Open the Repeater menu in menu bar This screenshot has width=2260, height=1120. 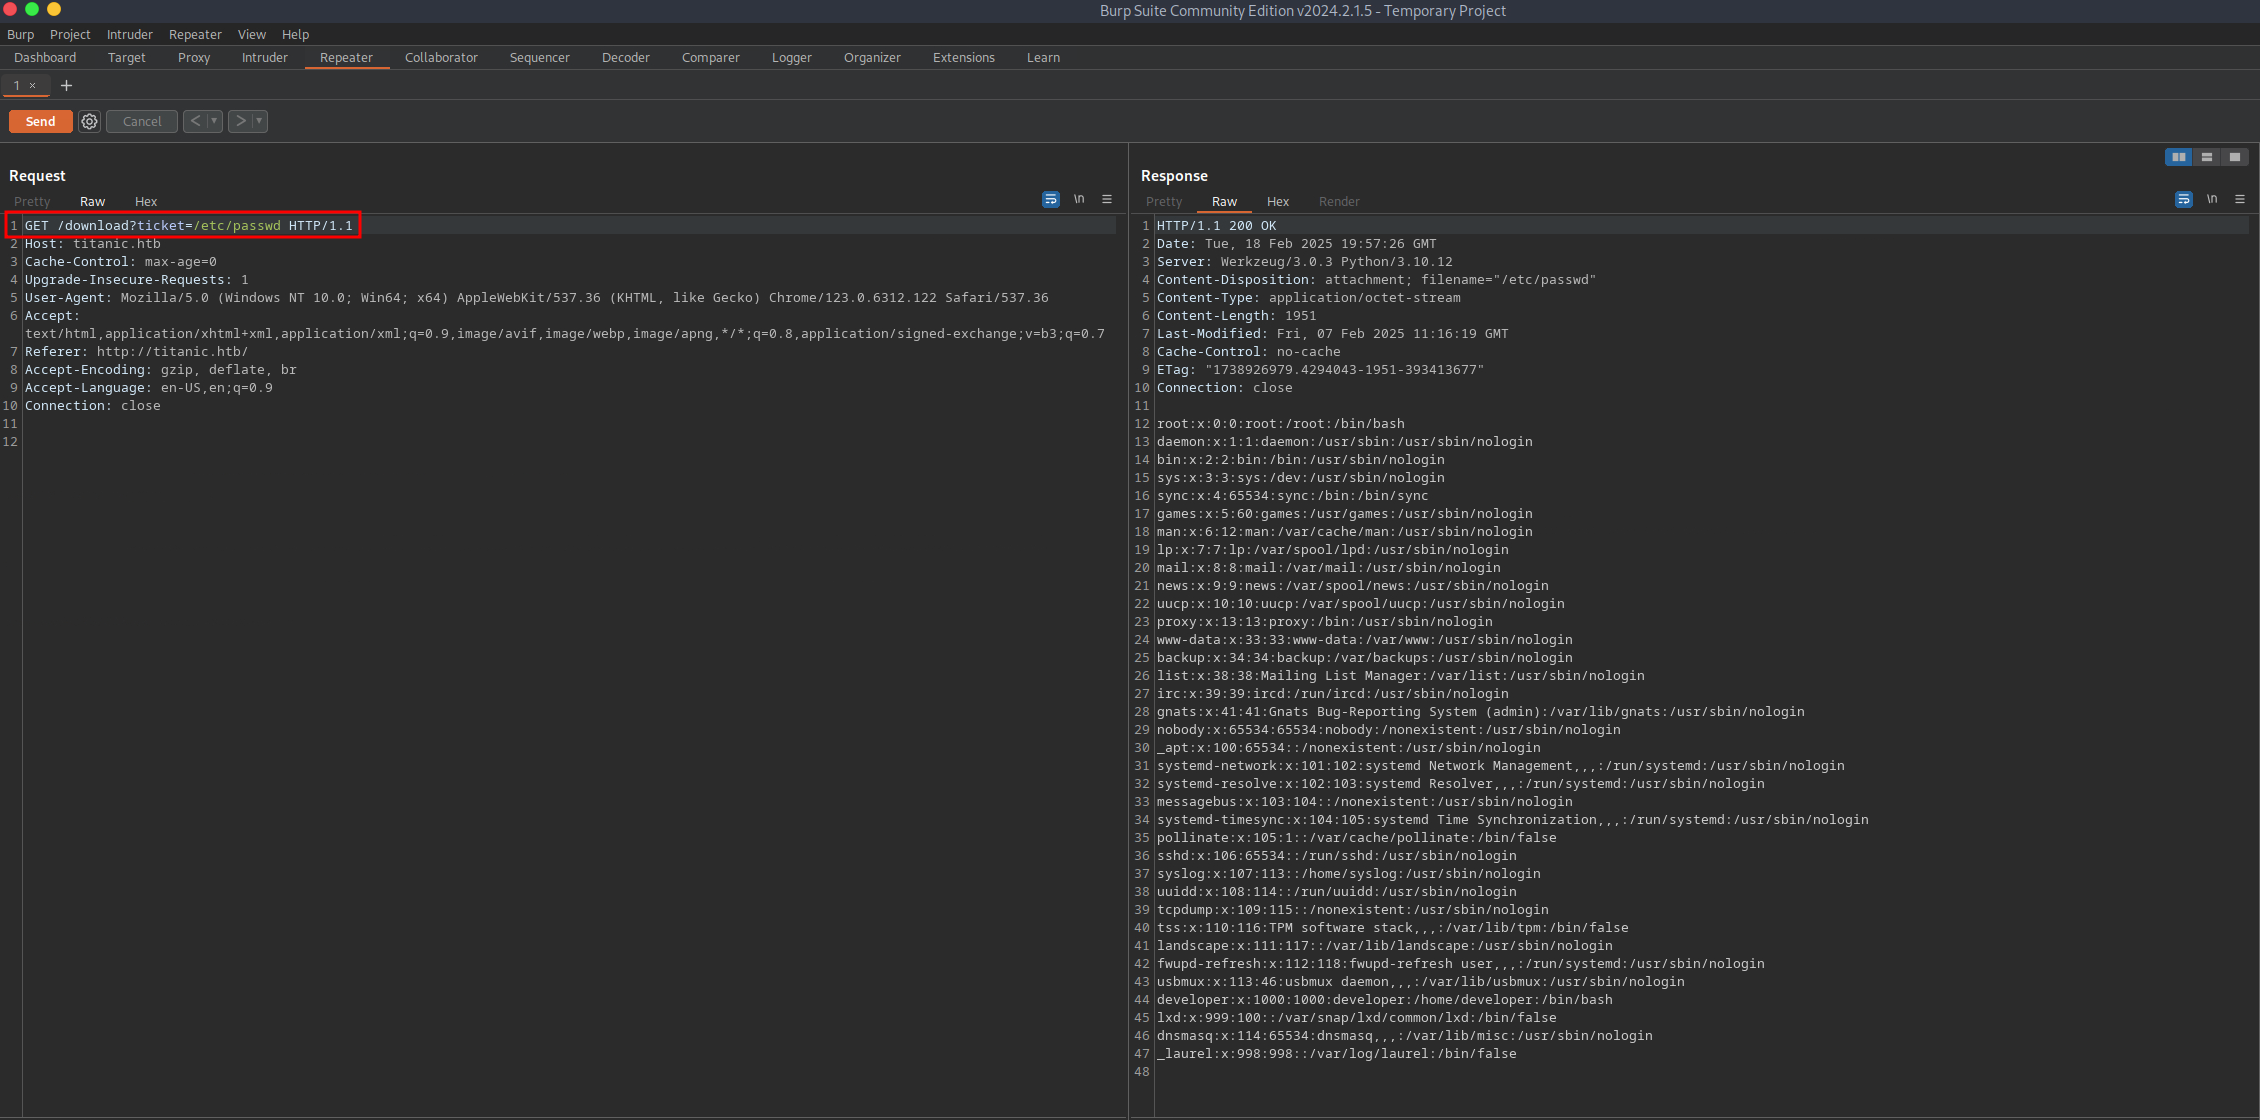(x=195, y=34)
